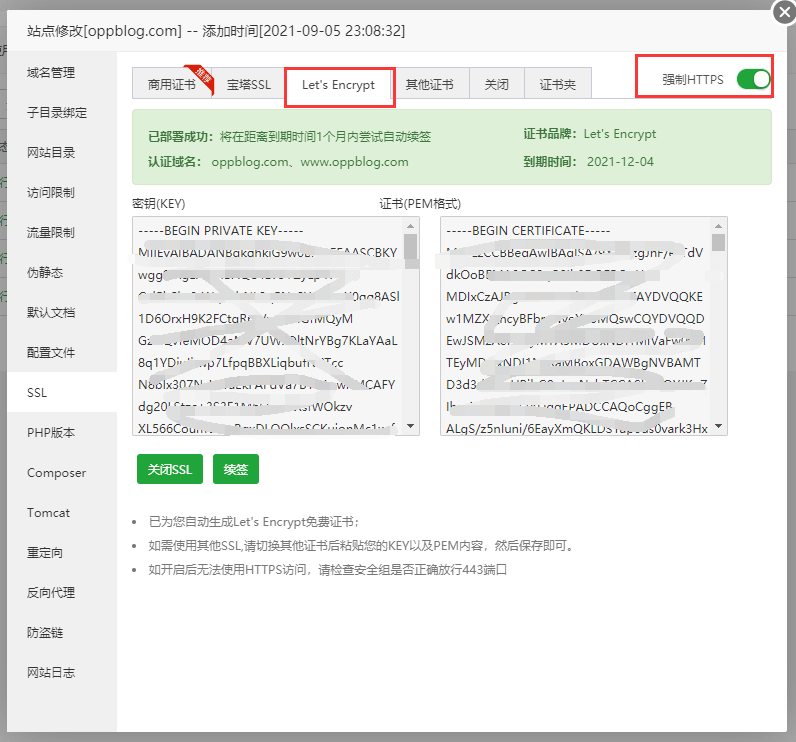Toggle the 强制HTTPS switch

[753, 79]
